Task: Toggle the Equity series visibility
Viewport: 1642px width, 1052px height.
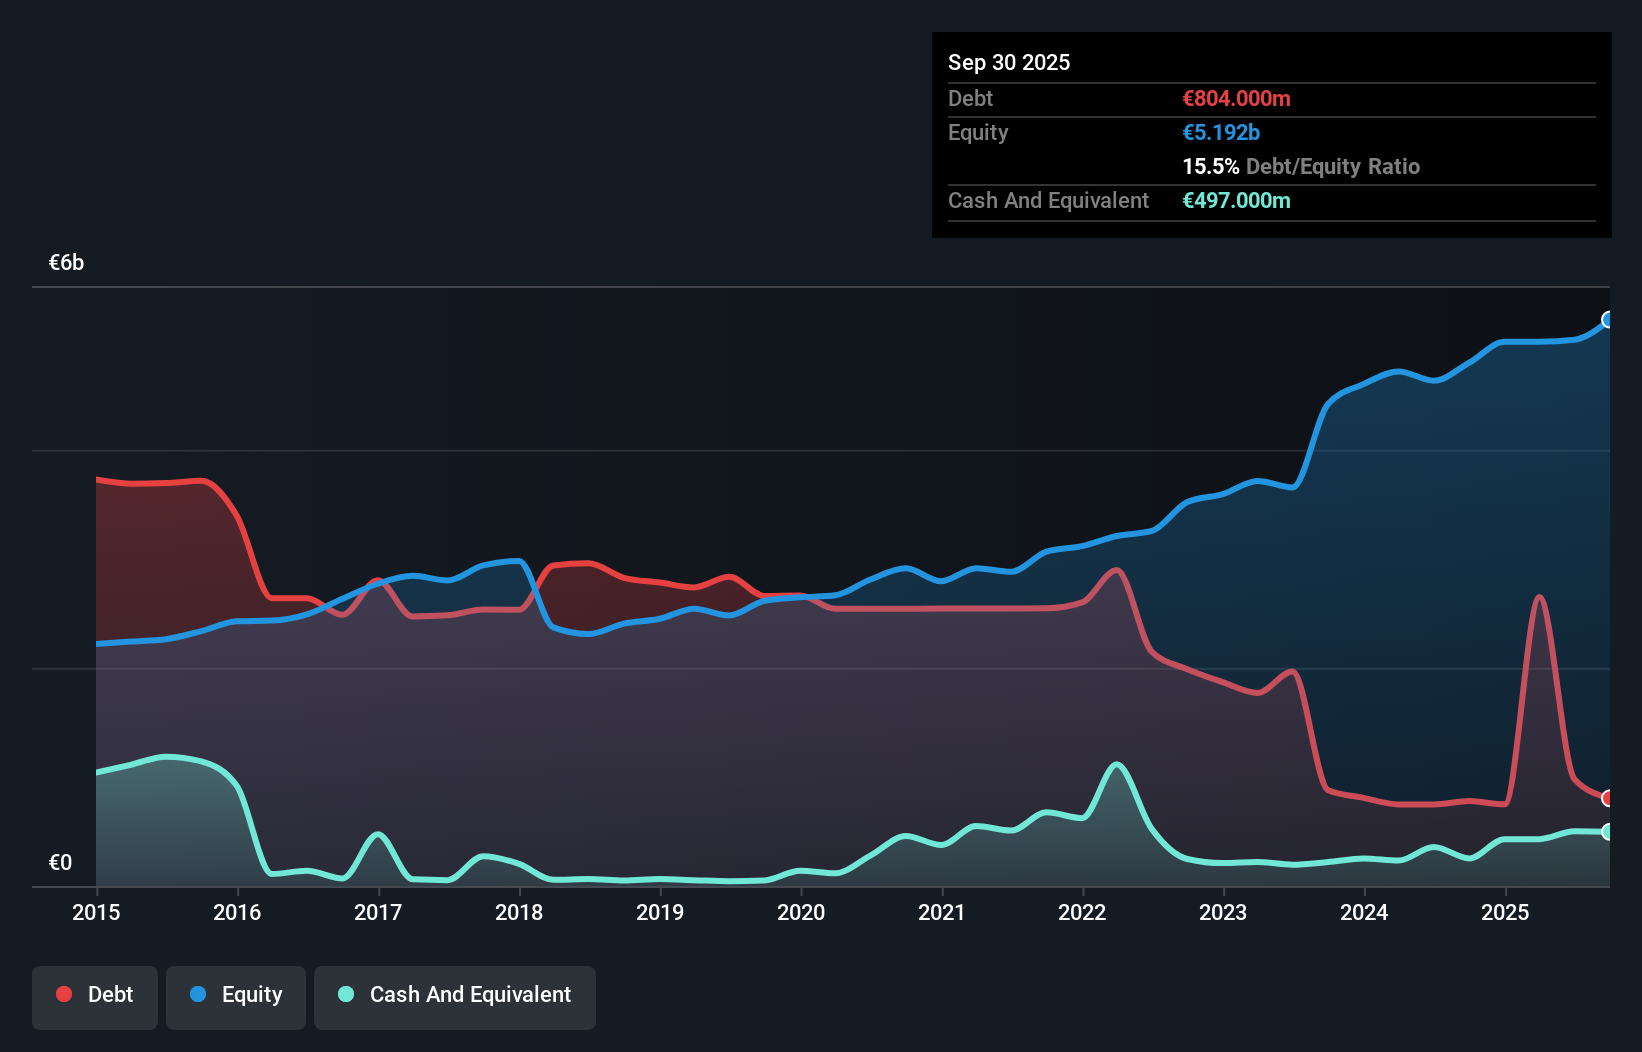Action: (236, 996)
